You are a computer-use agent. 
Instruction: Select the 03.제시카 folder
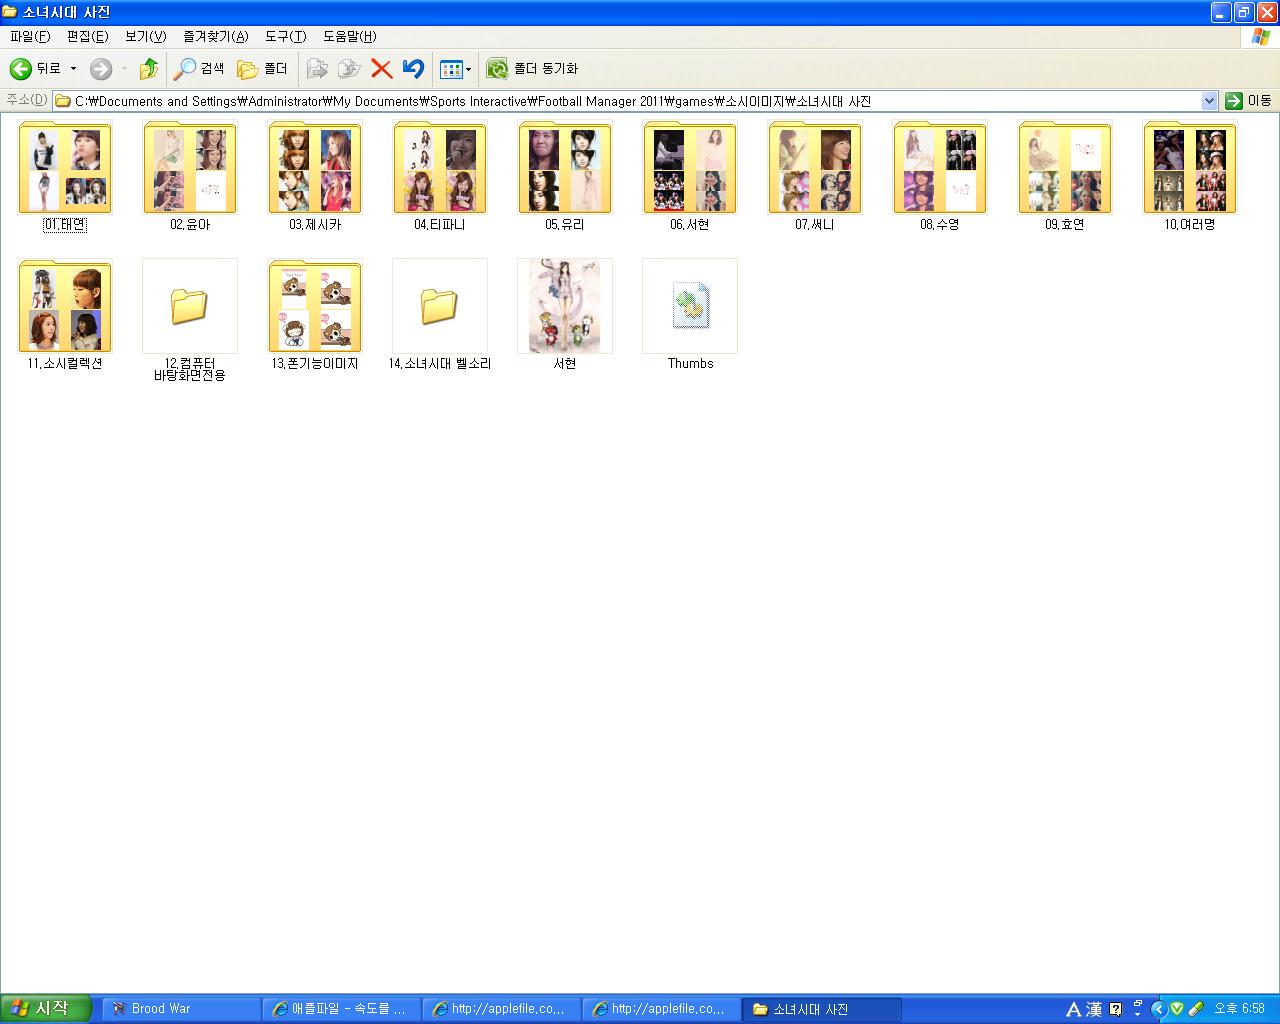click(x=315, y=168)
